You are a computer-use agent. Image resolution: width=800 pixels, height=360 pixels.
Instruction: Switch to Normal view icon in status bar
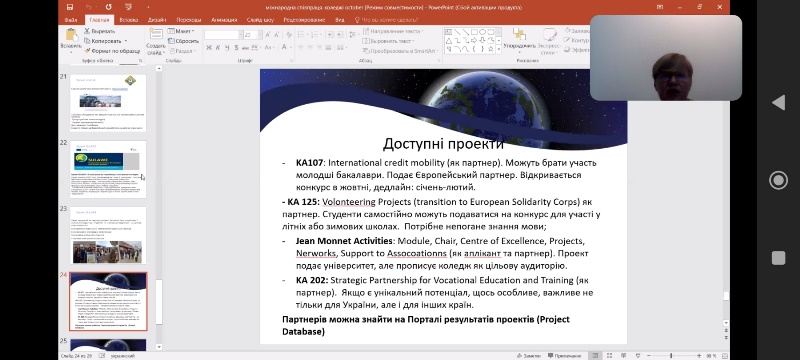(595, 355)
